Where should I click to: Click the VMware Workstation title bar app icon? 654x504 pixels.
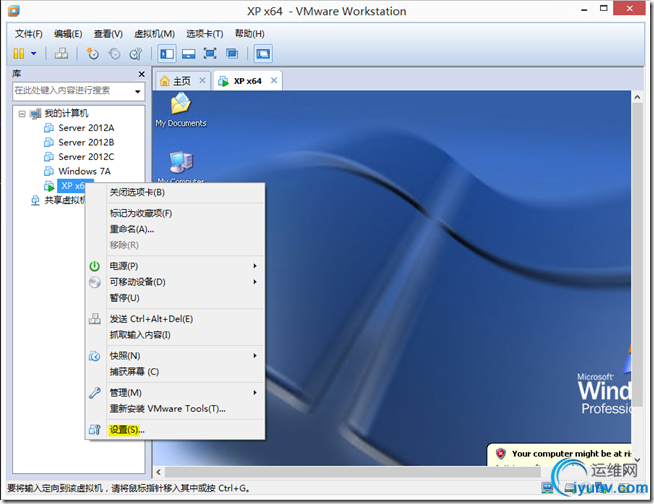pos(14,10)
